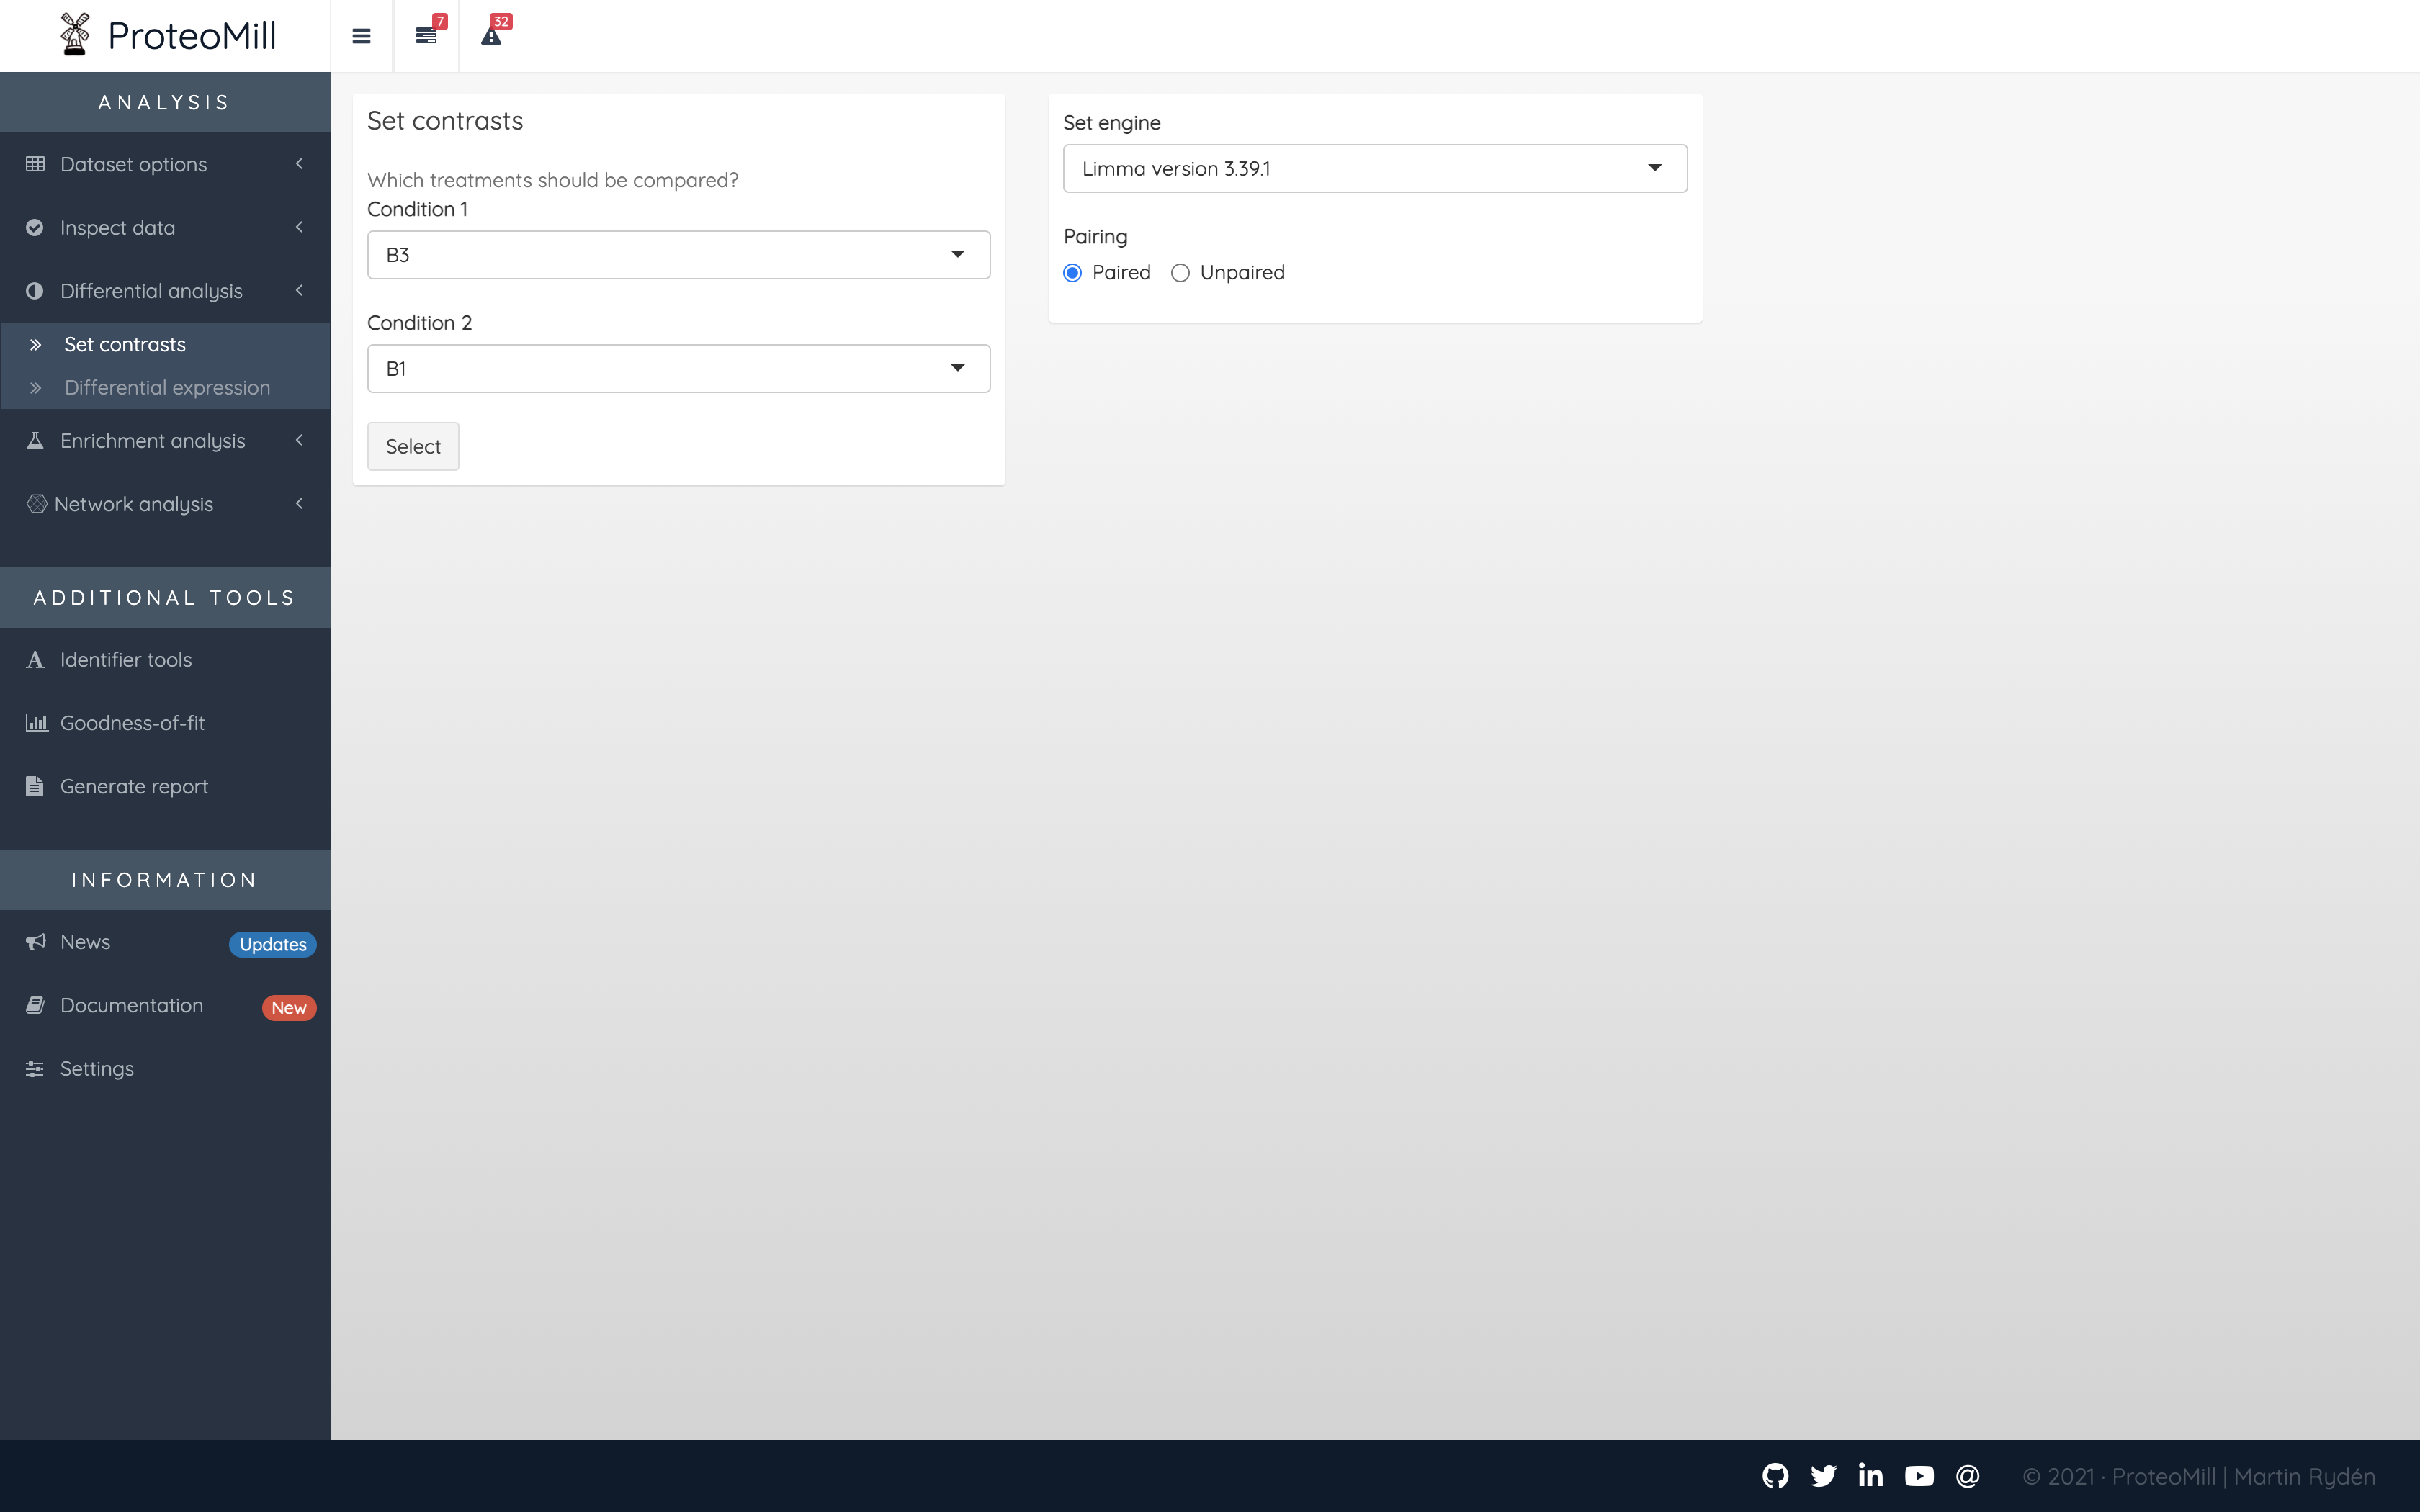Click the email @ icon in footer
The width and height of the screenshot is (2420, 1512).
pos(1967,1476)
